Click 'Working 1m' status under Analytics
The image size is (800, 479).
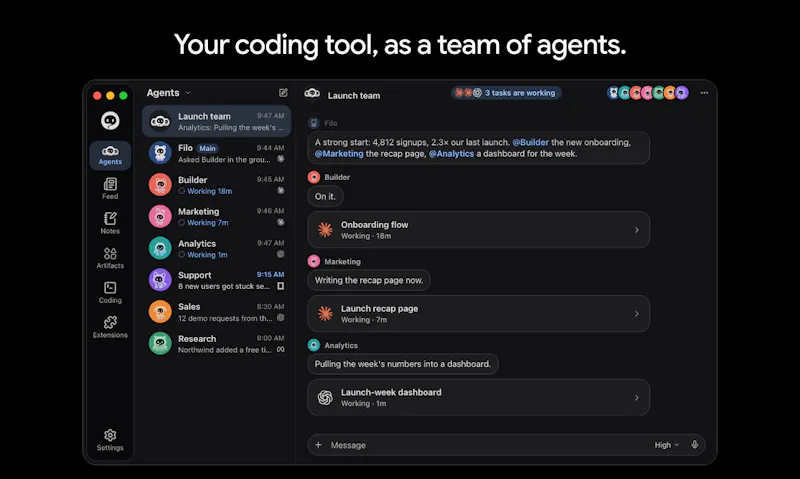pos(203,255)
